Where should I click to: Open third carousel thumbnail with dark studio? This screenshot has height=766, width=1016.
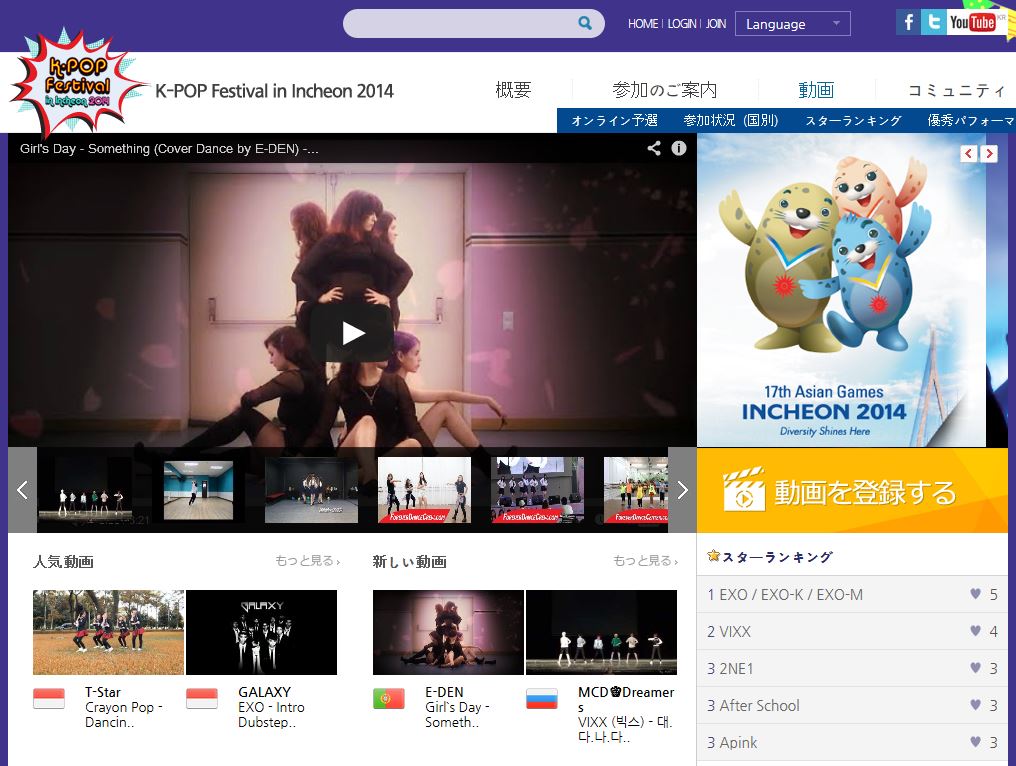[x=312, y=490]
